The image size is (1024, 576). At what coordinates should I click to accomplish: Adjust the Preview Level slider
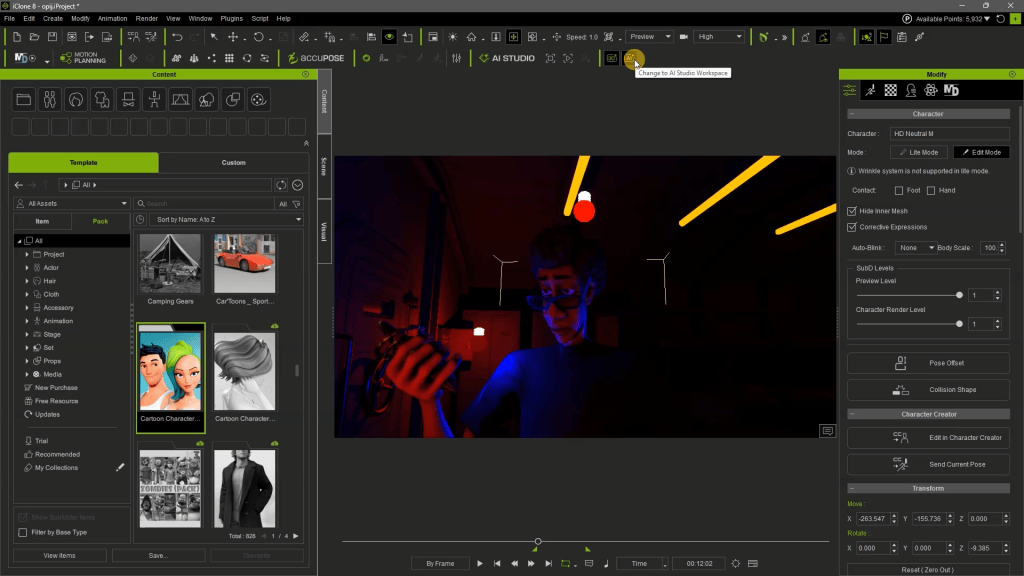959,295
